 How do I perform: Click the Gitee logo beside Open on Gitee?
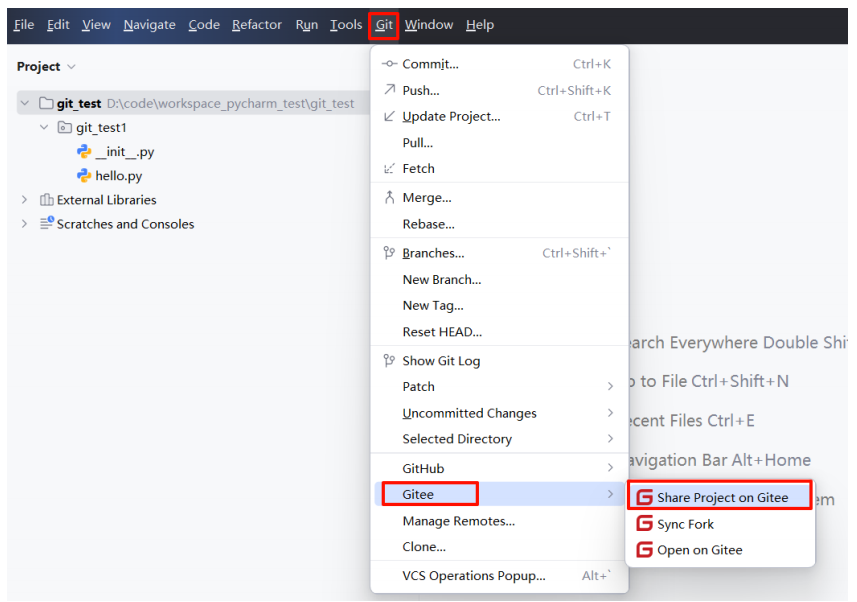click(645, 550)
